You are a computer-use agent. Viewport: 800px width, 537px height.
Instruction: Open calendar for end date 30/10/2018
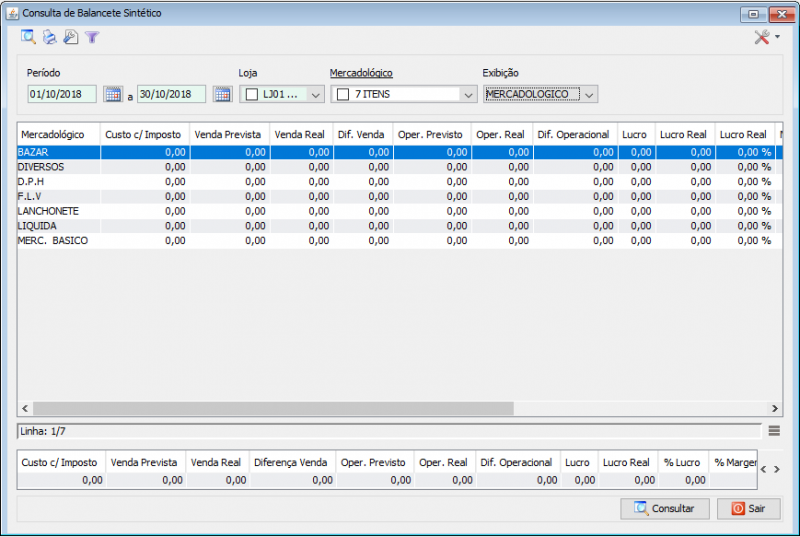pyautogui.click(x=222, y=94)
